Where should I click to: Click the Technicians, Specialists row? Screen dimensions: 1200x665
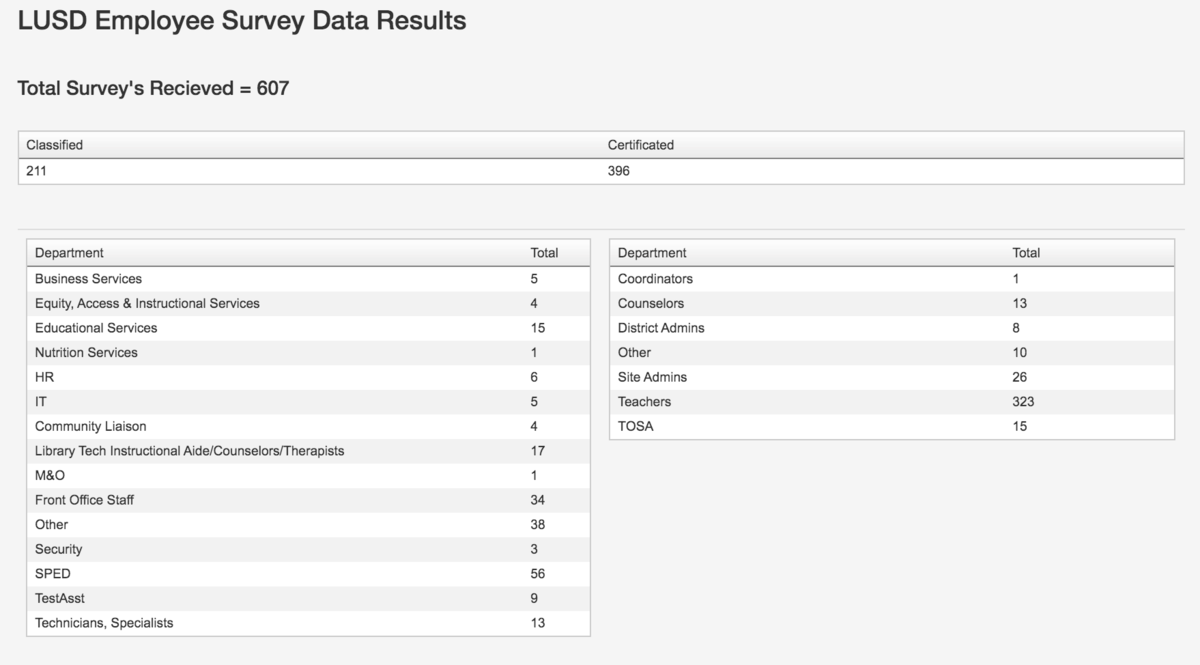coord(308,622)
